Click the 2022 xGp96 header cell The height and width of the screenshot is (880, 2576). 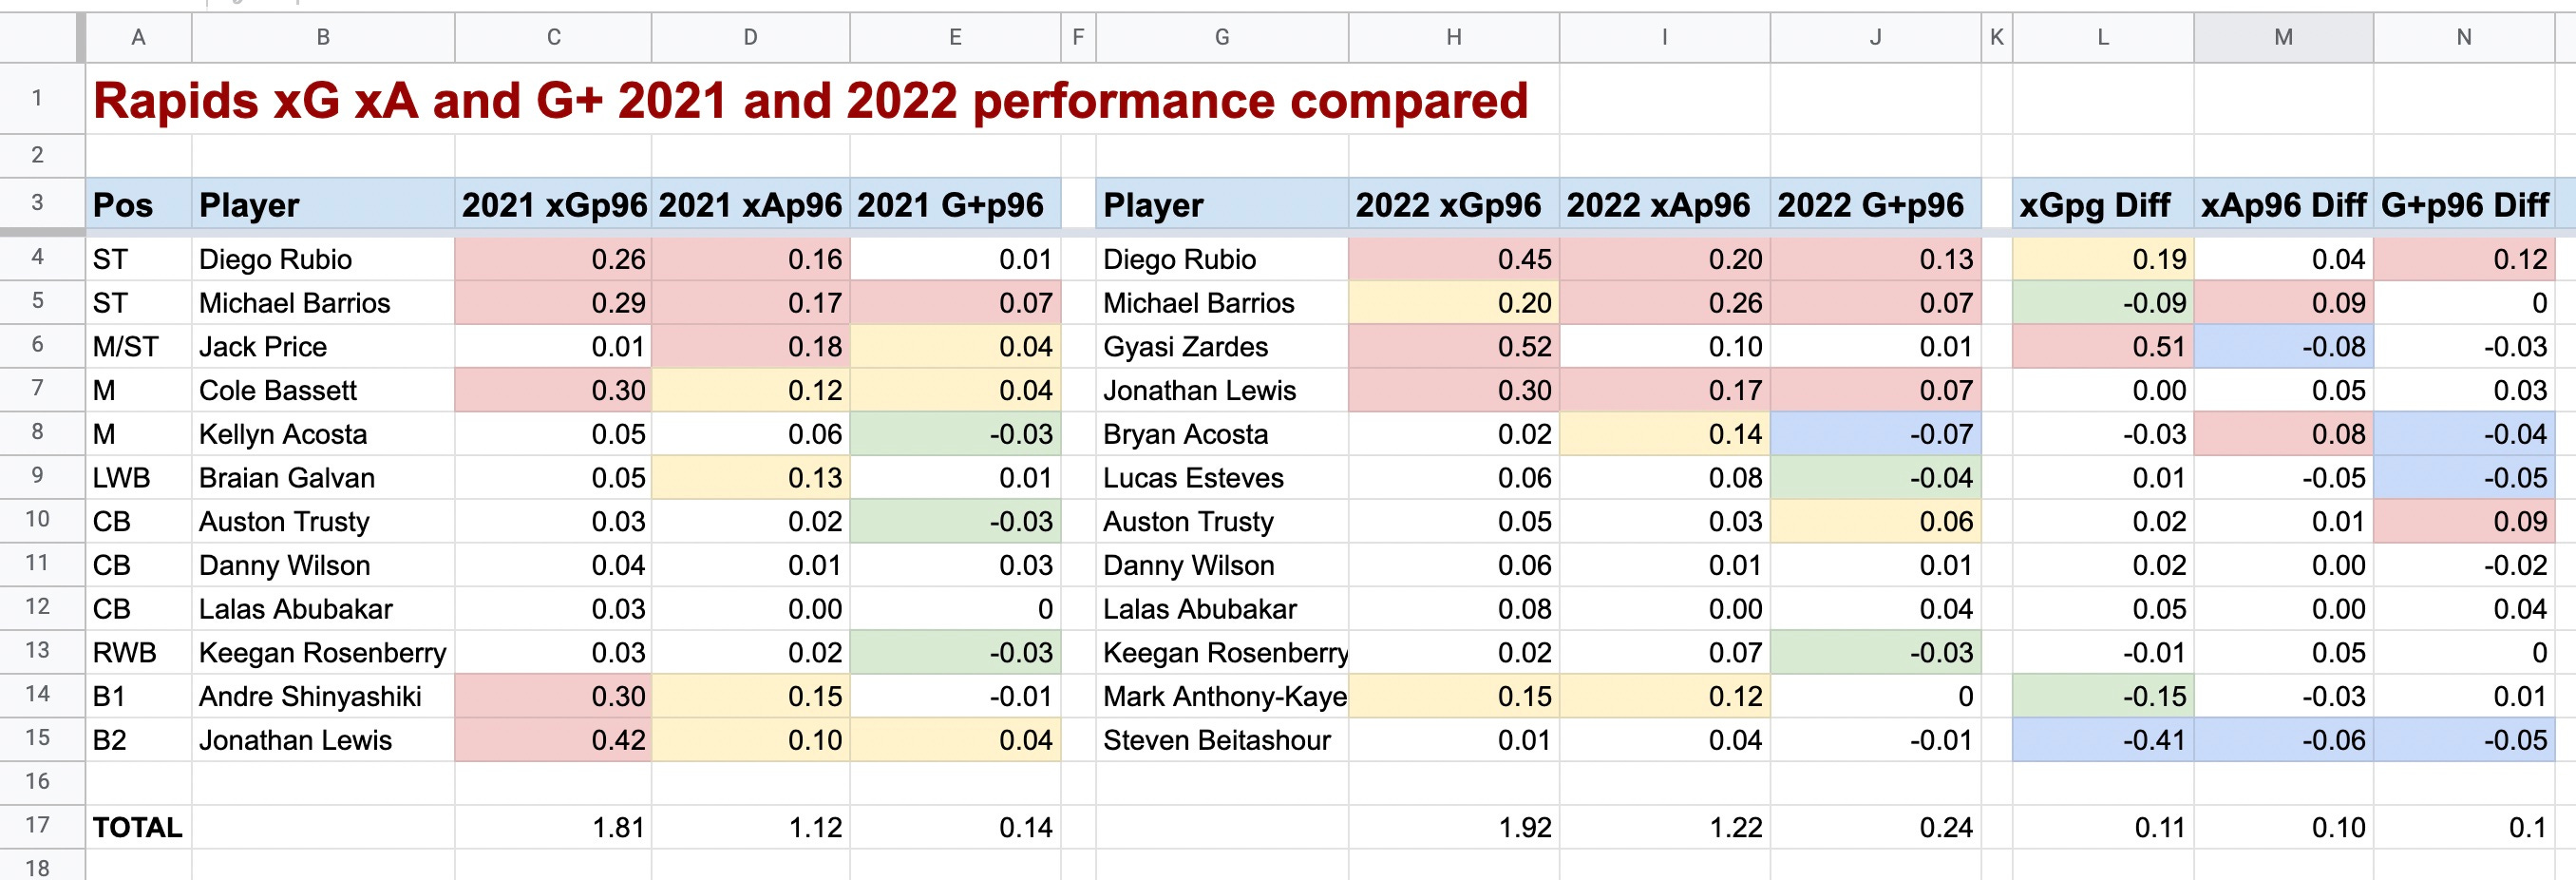click(x=1453, y=205)
